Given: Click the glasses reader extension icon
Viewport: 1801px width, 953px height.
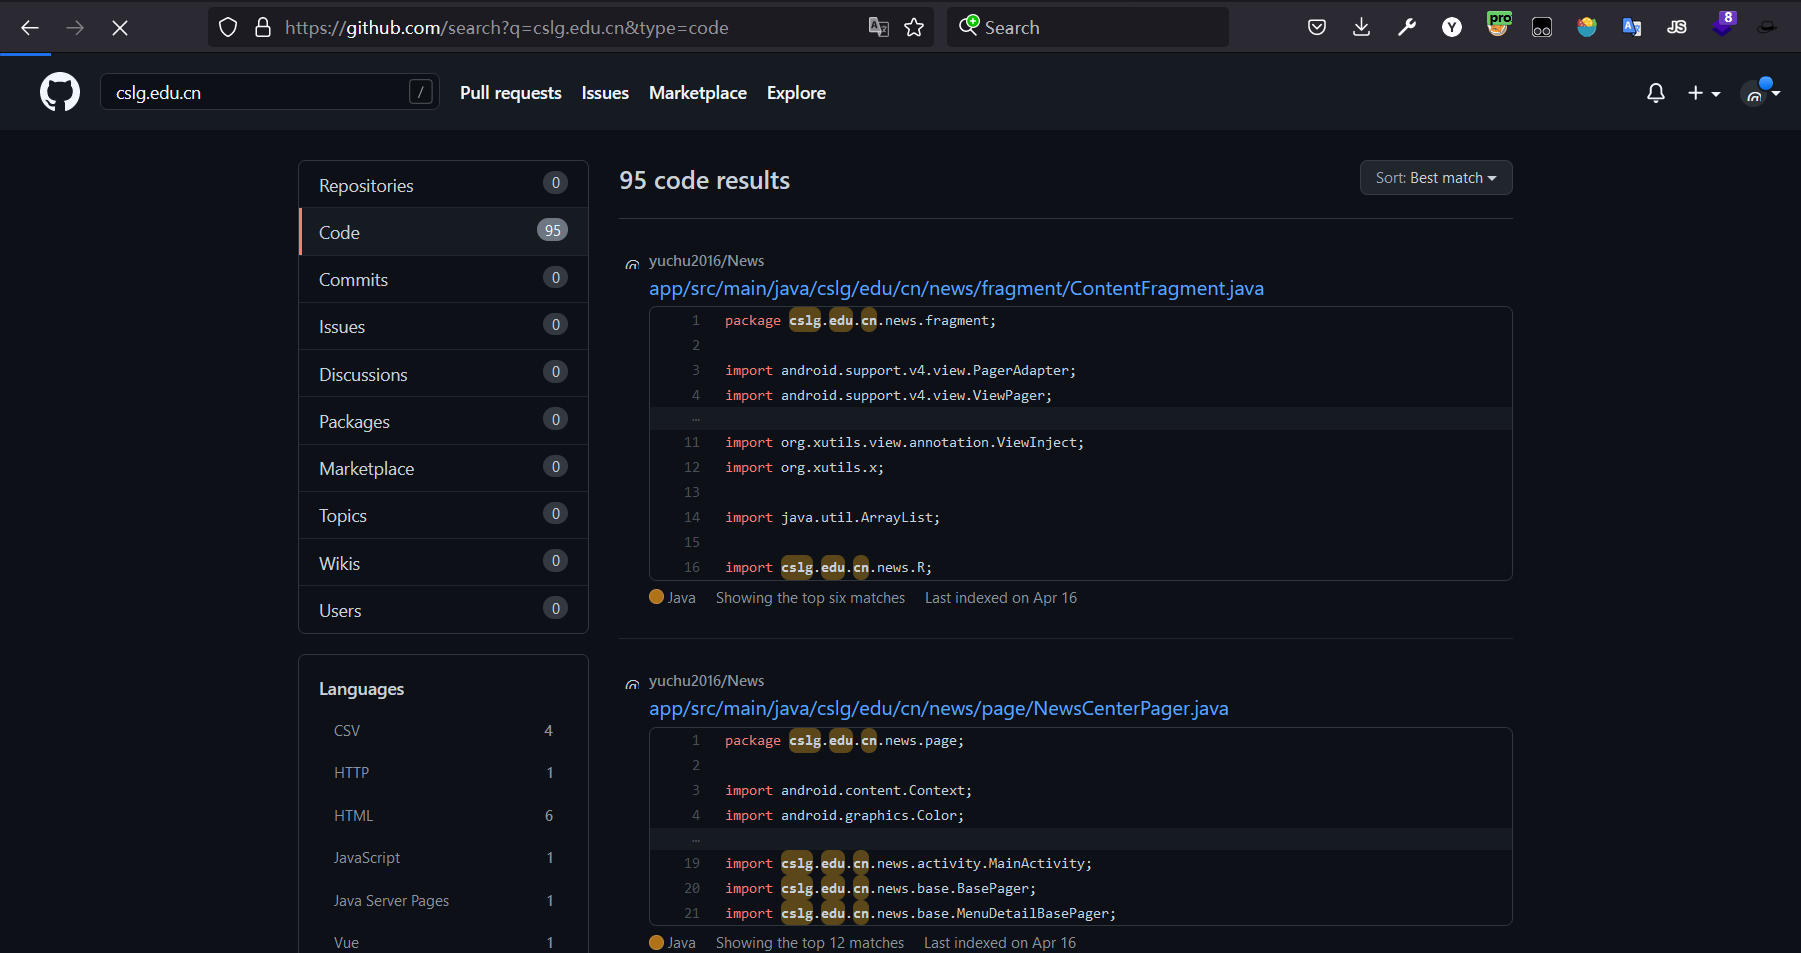Looking at the screenshot, I should pos(1542,27).
